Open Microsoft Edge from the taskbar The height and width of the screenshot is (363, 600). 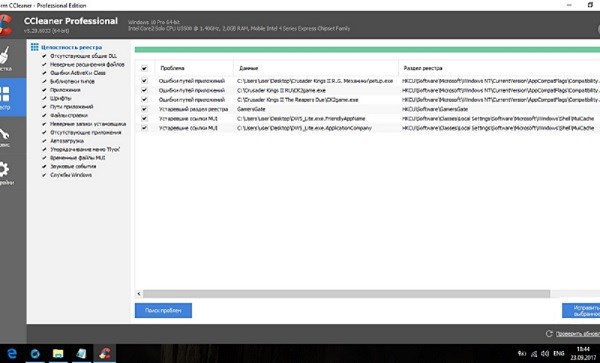tap(12, 353)
